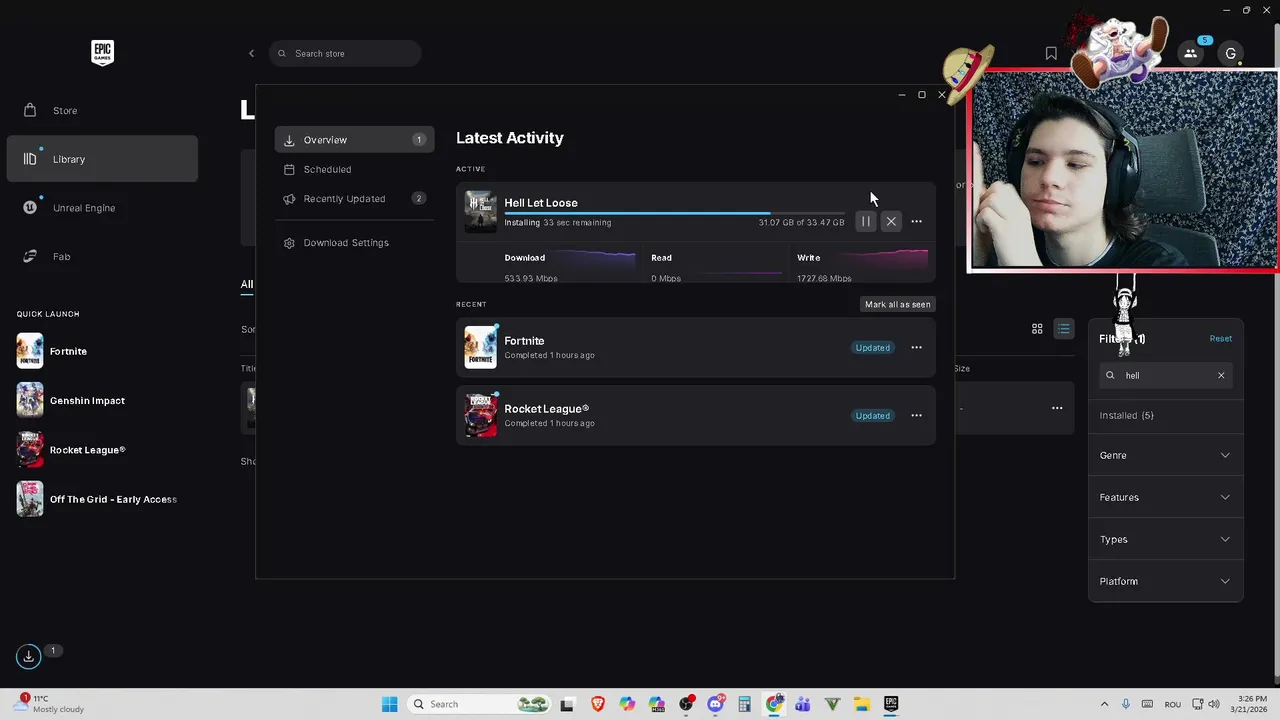Open Calculator from taskbar

(744, 704)
